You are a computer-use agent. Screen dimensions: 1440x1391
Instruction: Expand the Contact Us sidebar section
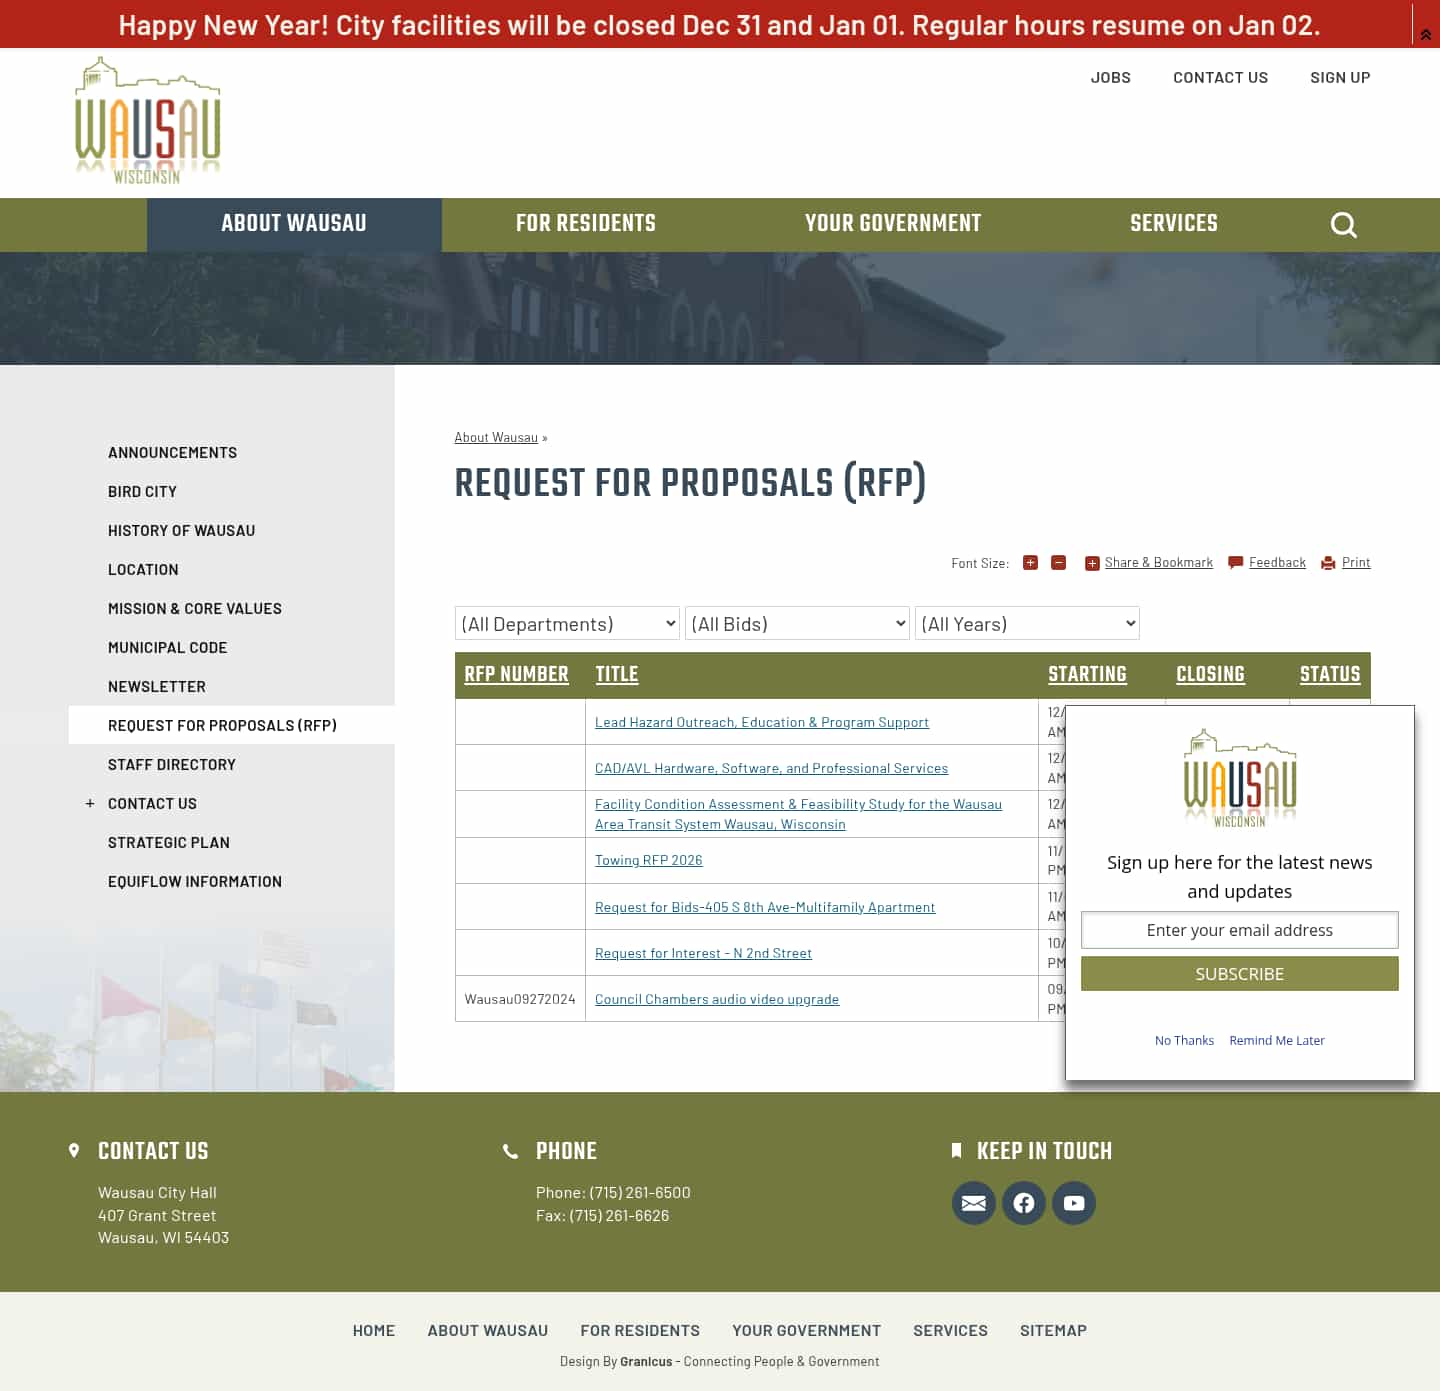pyautogui.click(x=90, y=803)
